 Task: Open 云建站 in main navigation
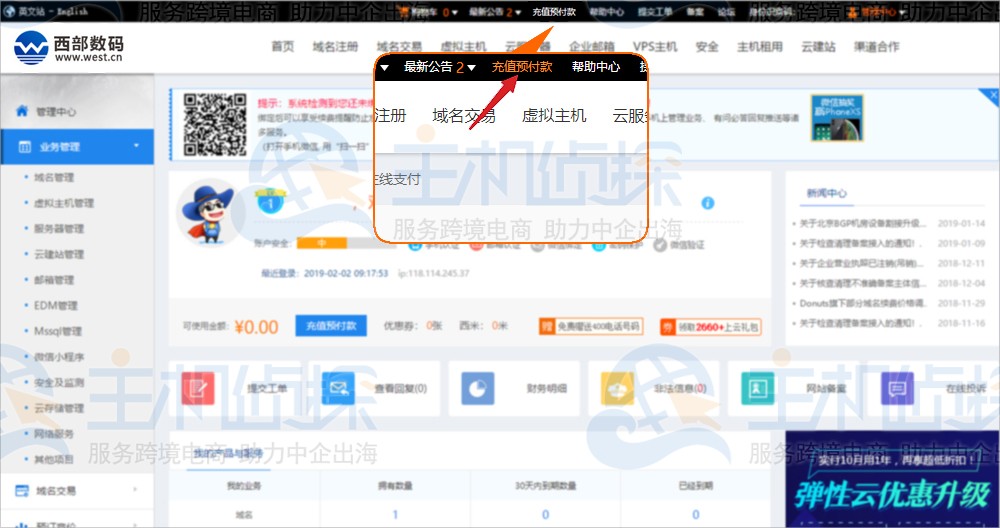(818, 47)
